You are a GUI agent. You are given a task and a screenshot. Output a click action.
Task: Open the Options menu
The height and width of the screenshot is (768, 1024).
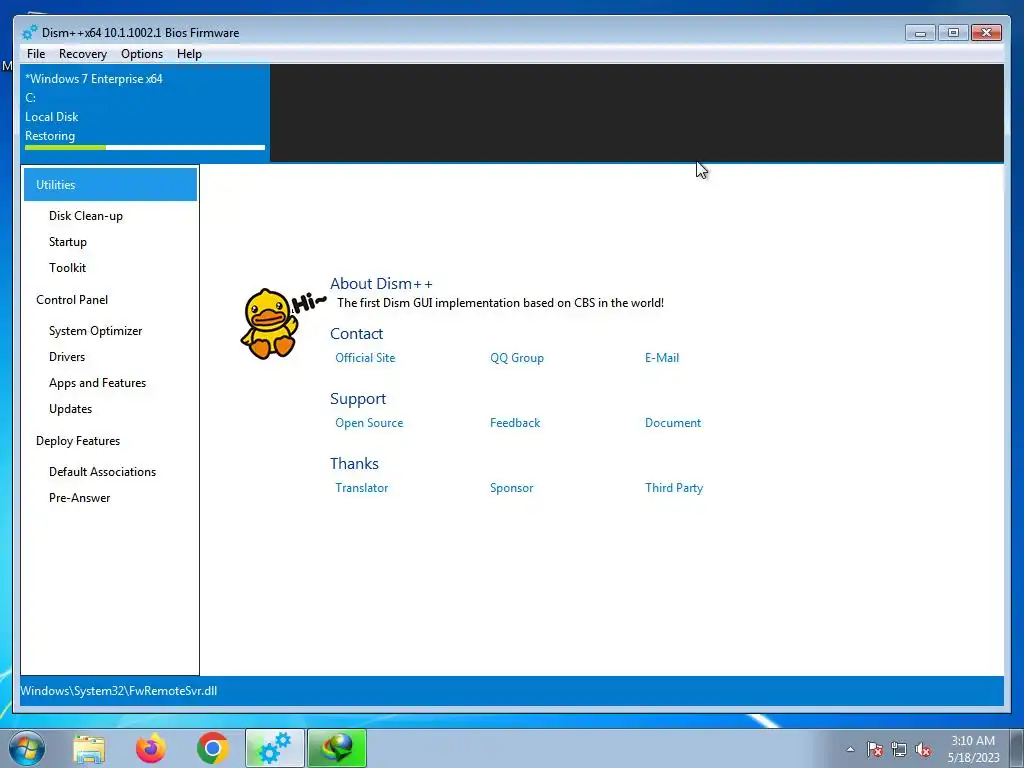(142, 54)
